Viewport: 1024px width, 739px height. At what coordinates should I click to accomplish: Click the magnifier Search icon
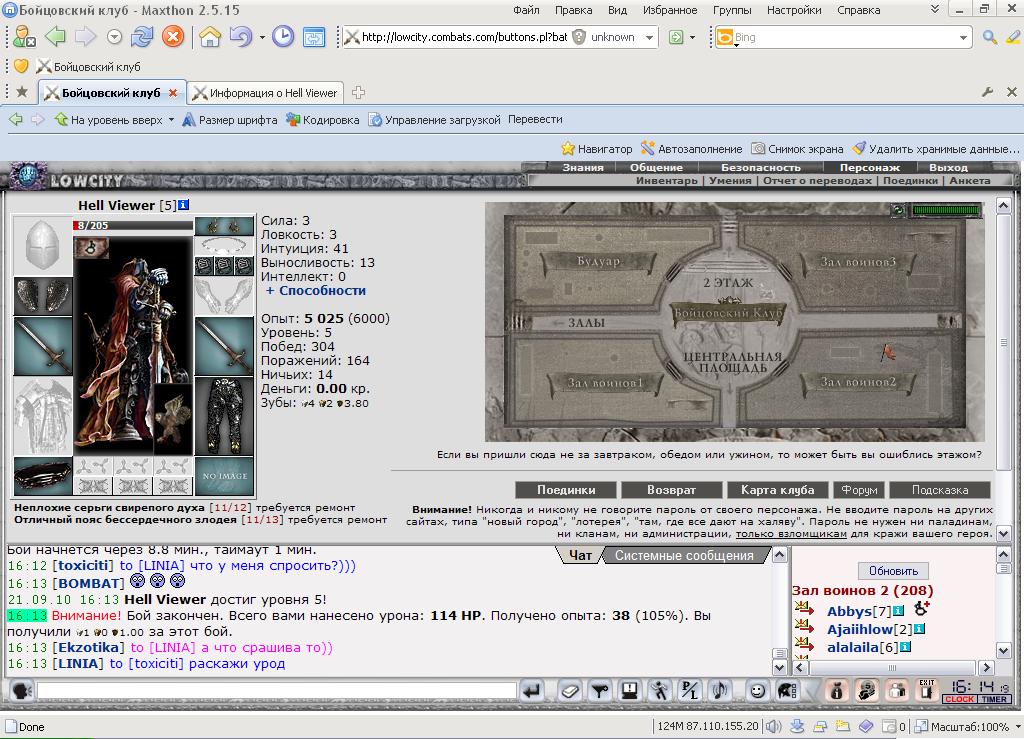pyautogui.click(x=990, y=37)
